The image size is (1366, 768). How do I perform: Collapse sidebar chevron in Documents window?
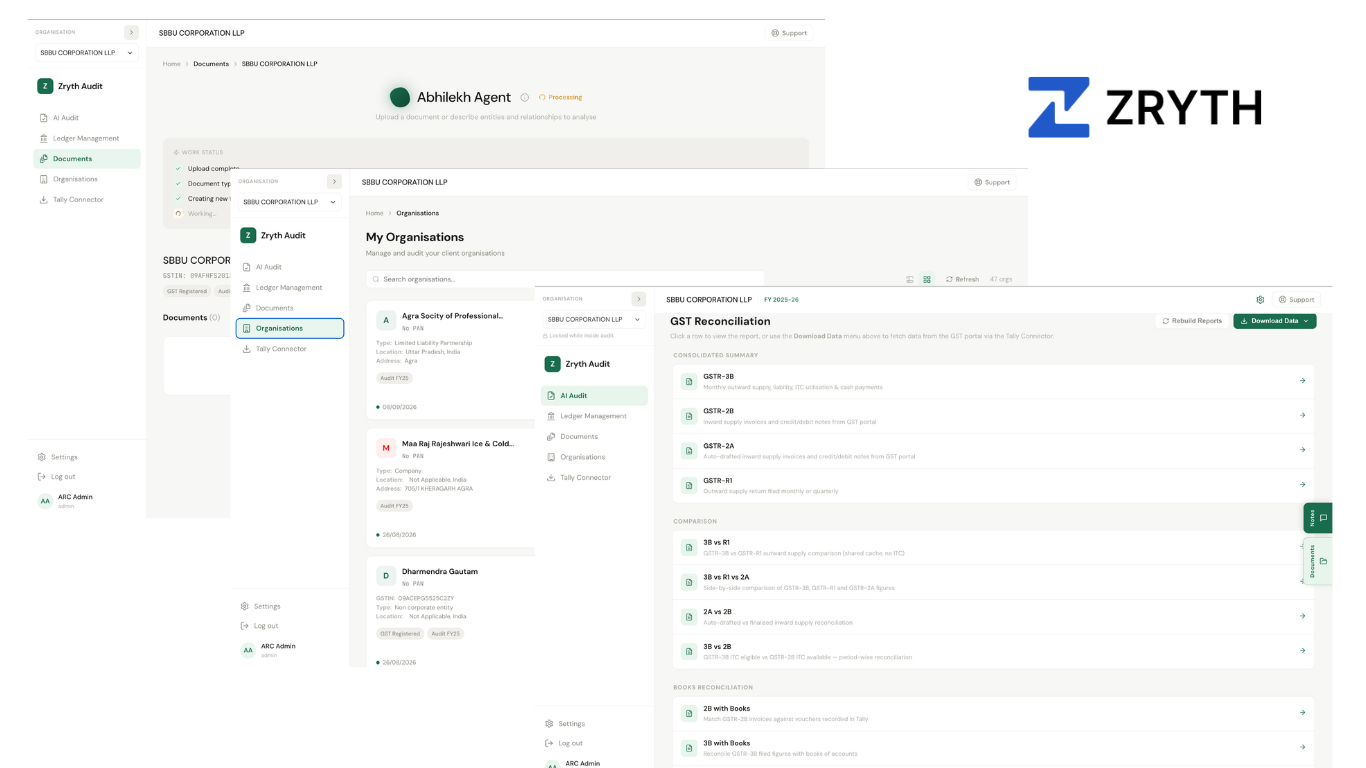(x=131, y=32)
